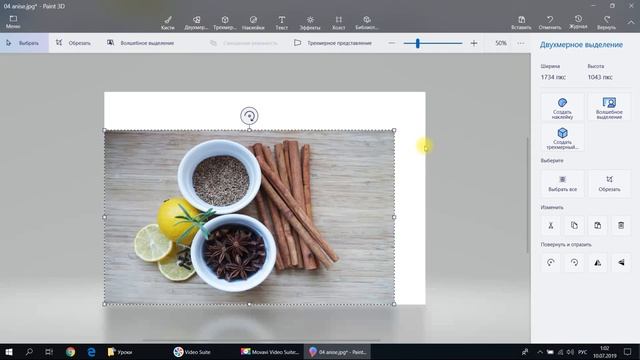640x360 pixels.
Task: Show hidden tray icons chevron
Action: 540,352
